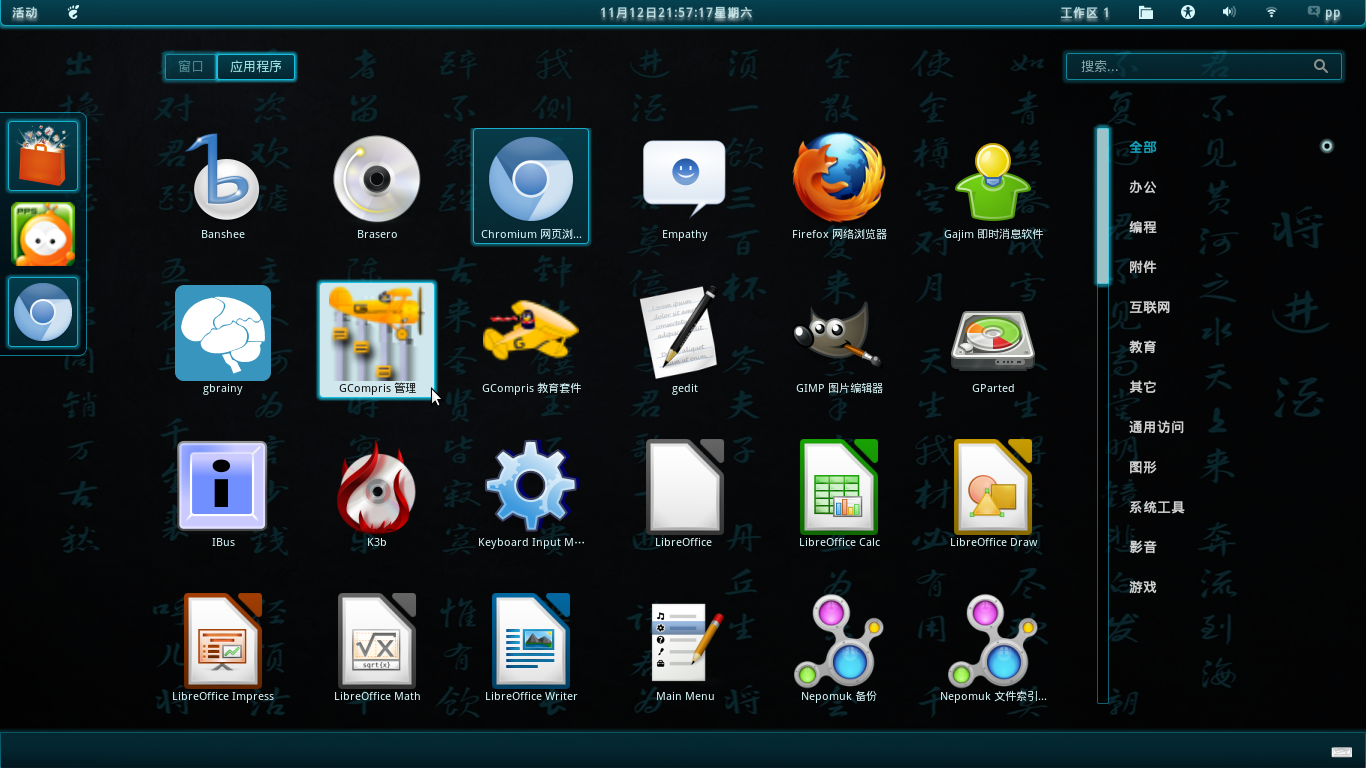This screenshot has width=1366, height=768.
Task: Click the application list scrollbar handle
Action: 1103,206
